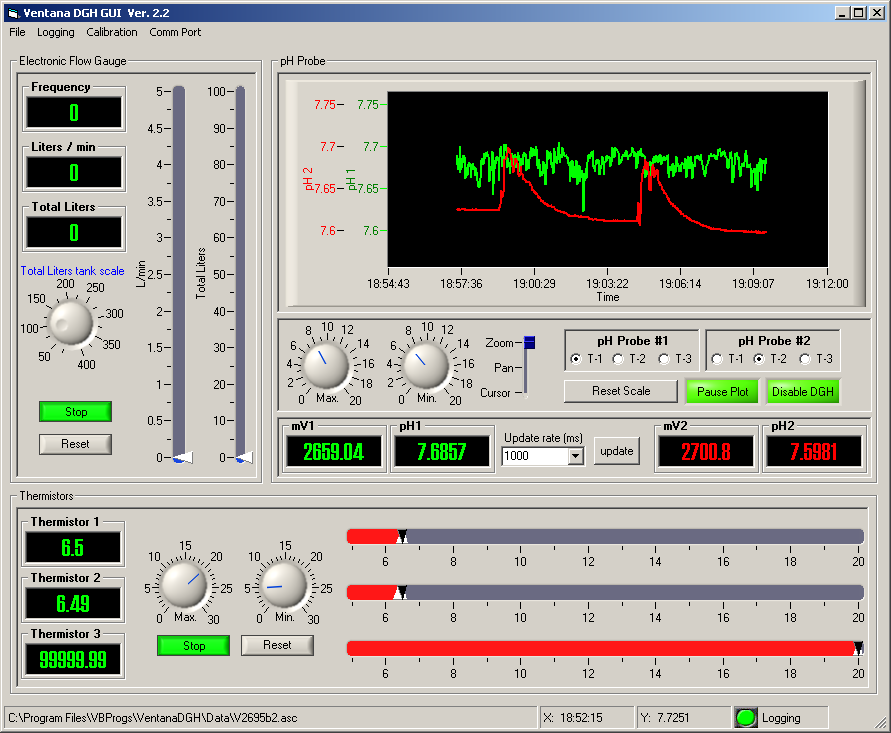Click the X: 18:52:15 status field
The width and height of the screenshot is (891, 733).
click(x=587, y=718)
